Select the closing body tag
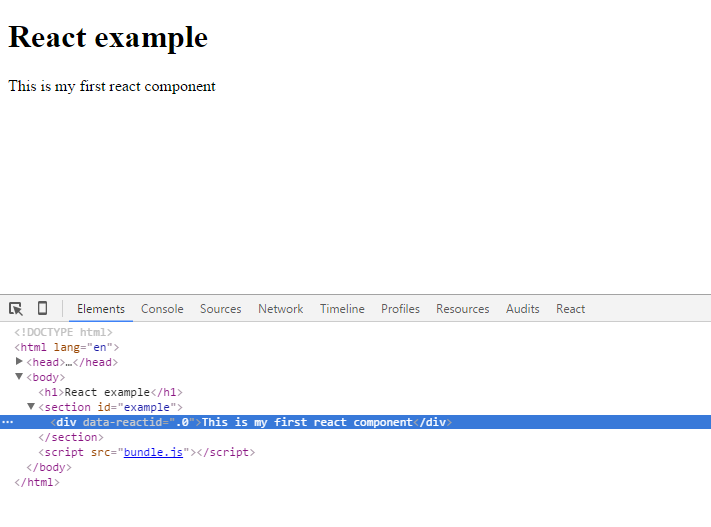Screen dimensions: 711x527 (x=49, y=467)
